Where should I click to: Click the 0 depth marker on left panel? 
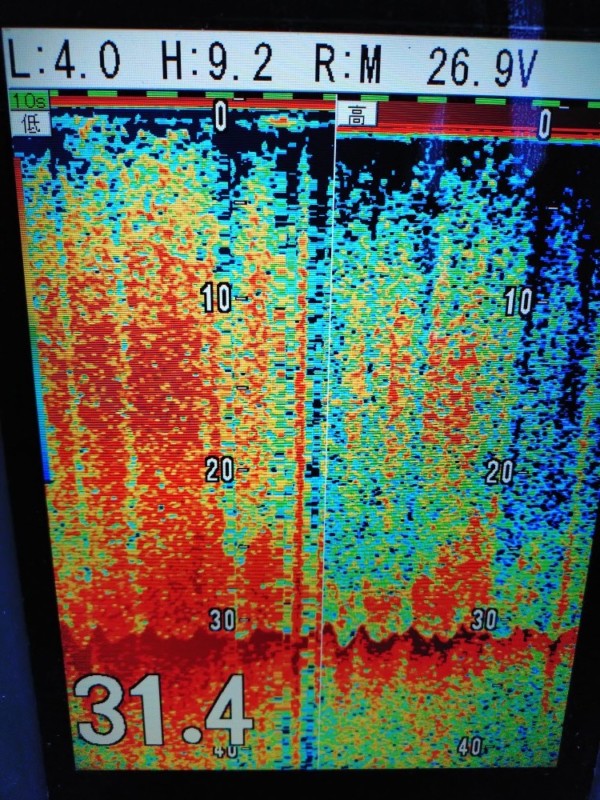click(x=220, y=115)
